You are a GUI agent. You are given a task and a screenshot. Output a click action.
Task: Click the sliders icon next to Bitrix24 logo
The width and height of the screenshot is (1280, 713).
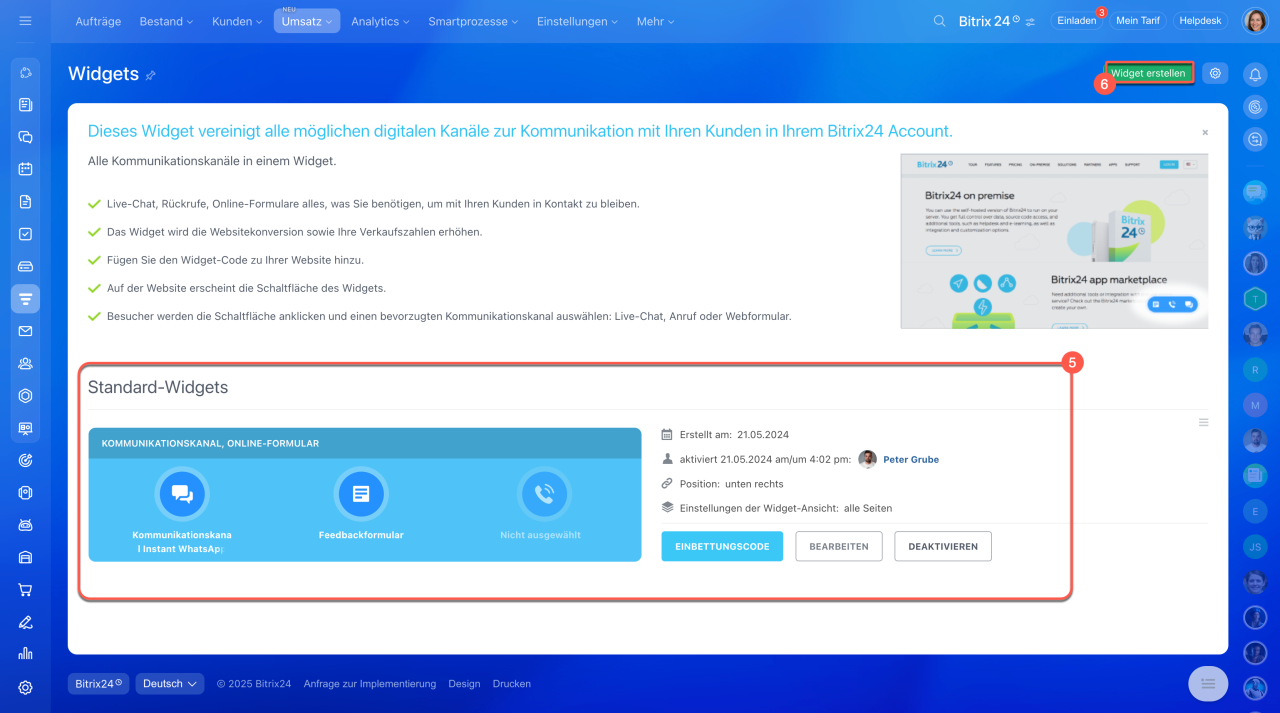click(1031, 21)
